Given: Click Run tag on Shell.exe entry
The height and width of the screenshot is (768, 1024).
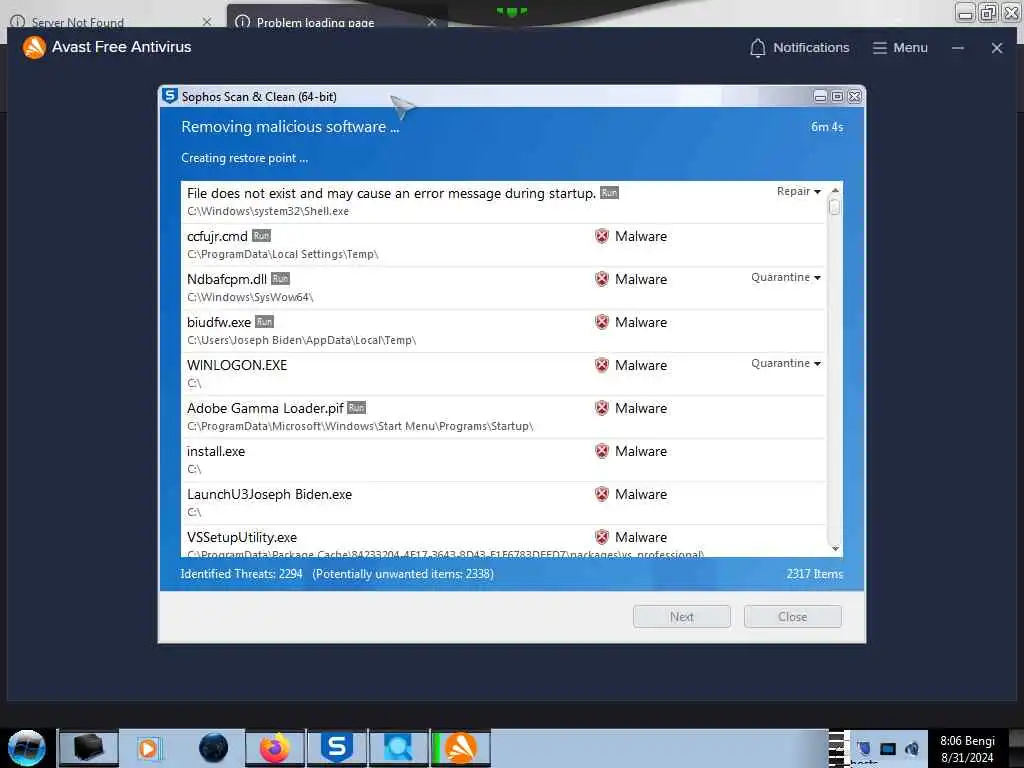Looking at the screenshot, I should pyautogui.click(x=609, y=193).
